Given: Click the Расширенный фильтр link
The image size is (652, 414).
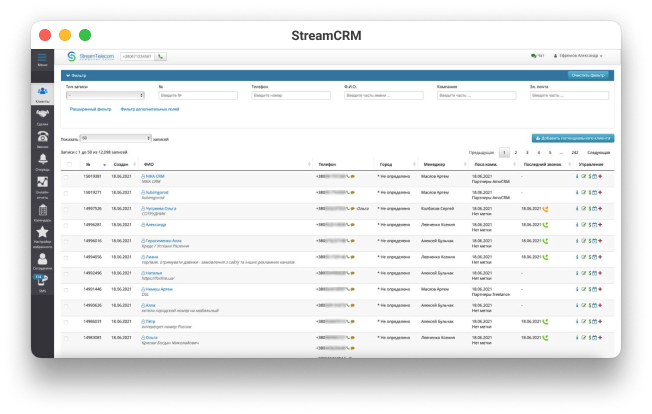Looking at the screenshot, I should point(90,108).
